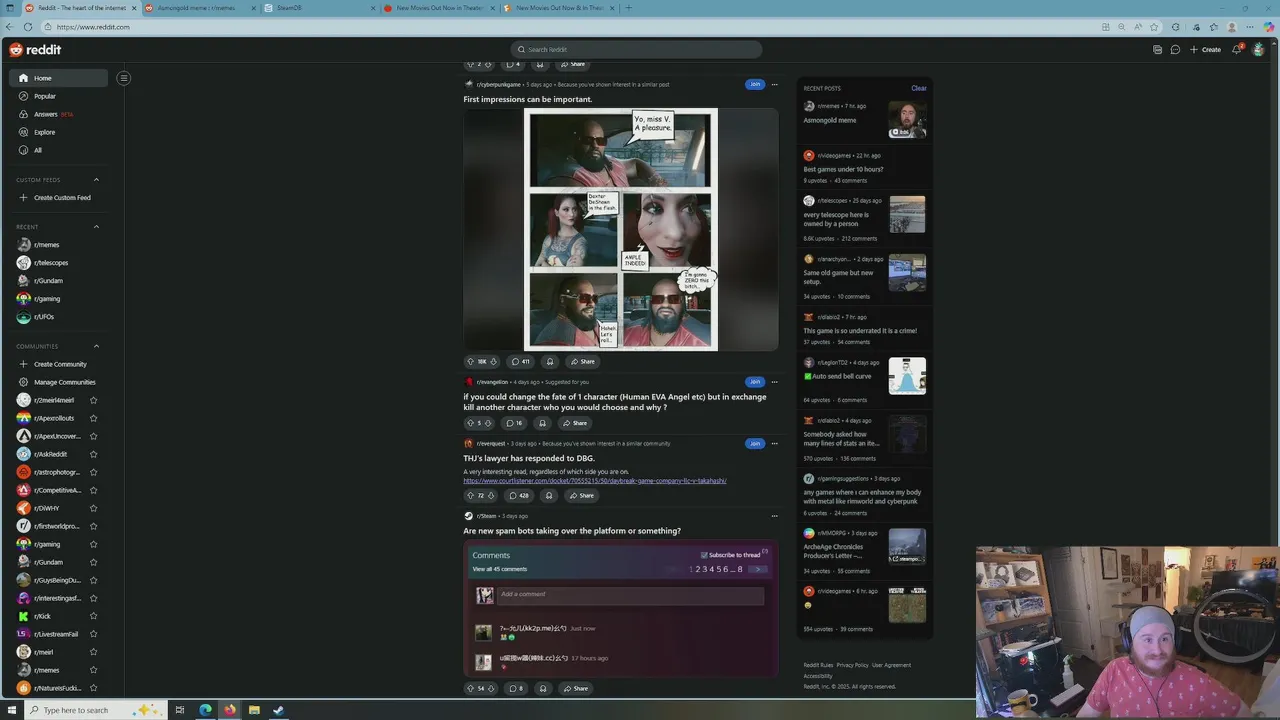This screenshot has width=1280, height=720.
Task: Upvote the THJ's lawyer post
Action: [x=470, y=495]
